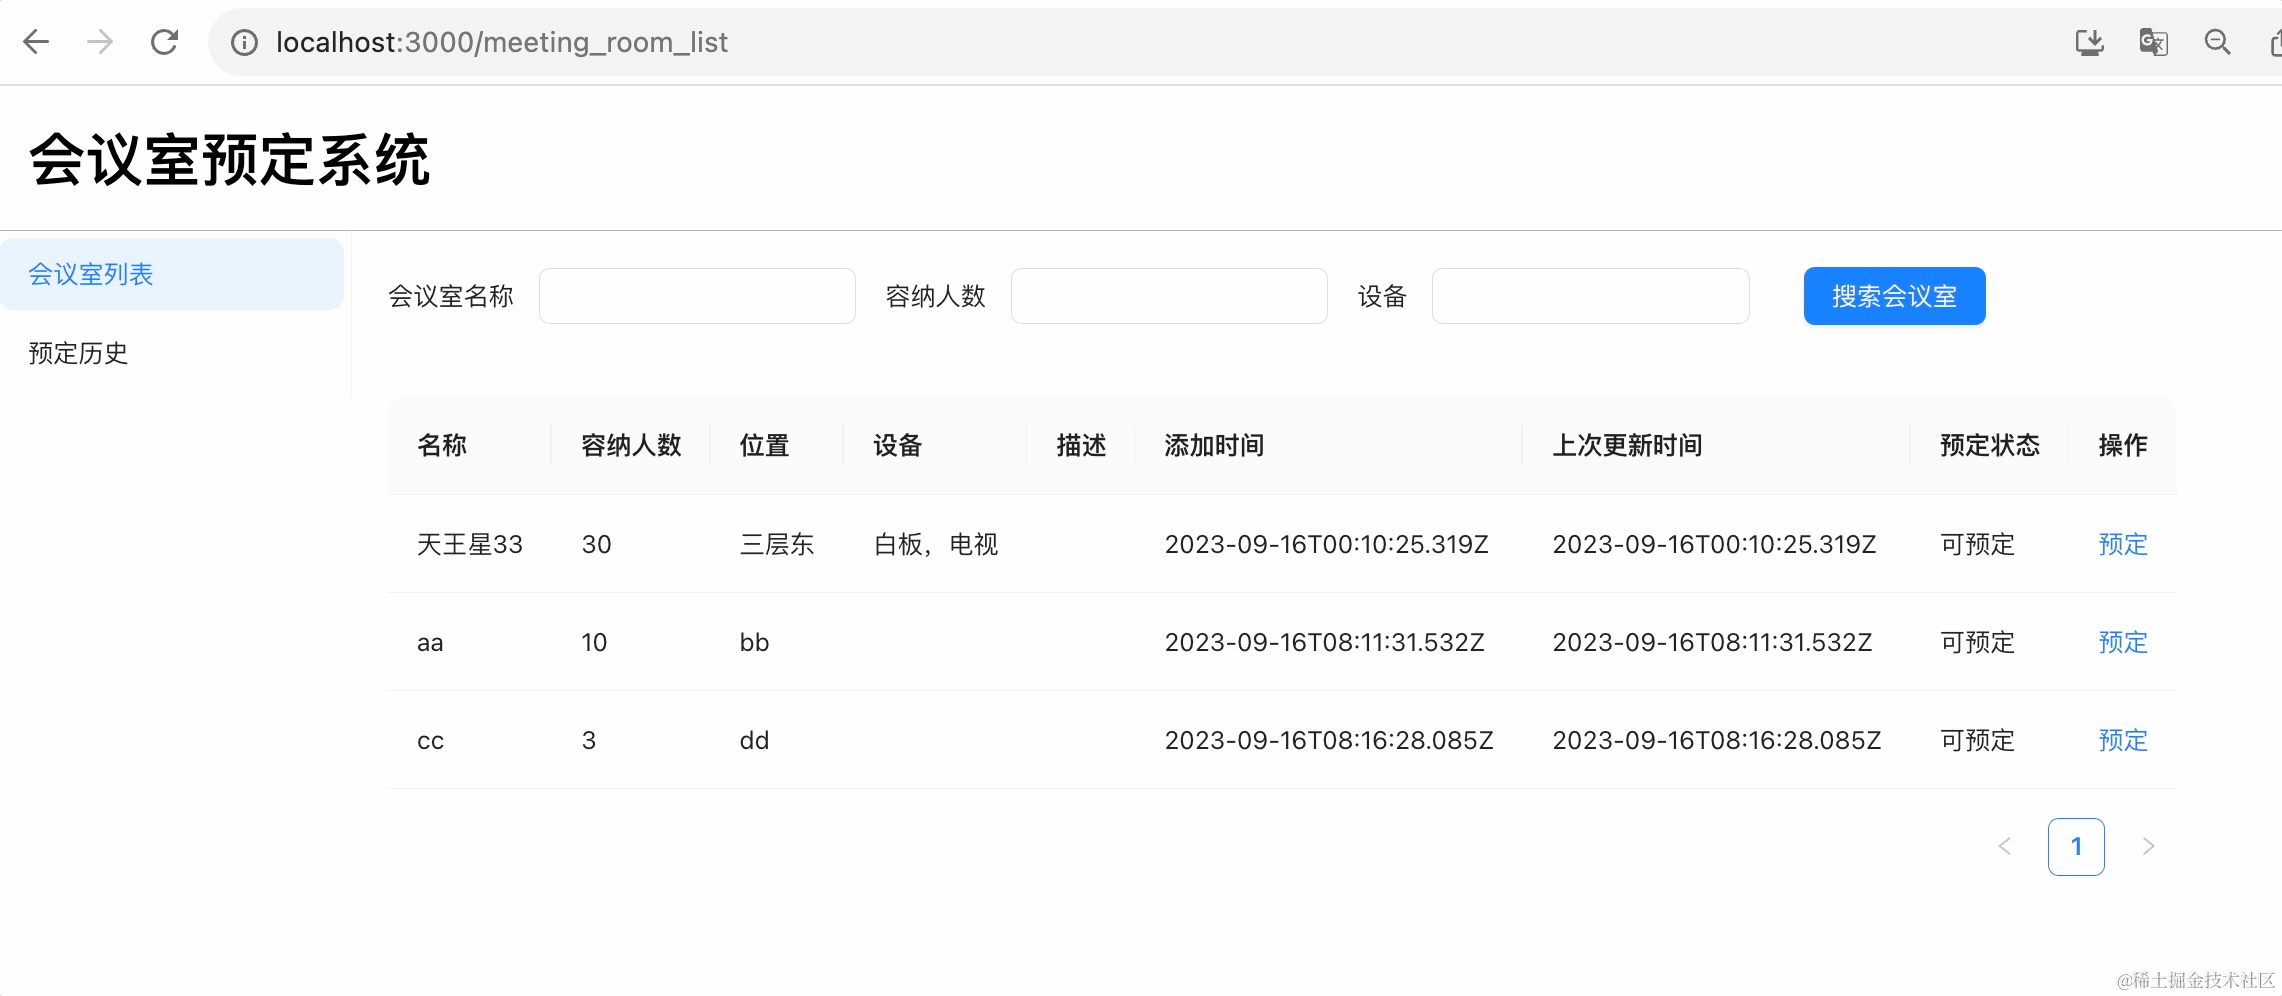Click 预定 link for 天王星33 room

tap(2122, 544)
